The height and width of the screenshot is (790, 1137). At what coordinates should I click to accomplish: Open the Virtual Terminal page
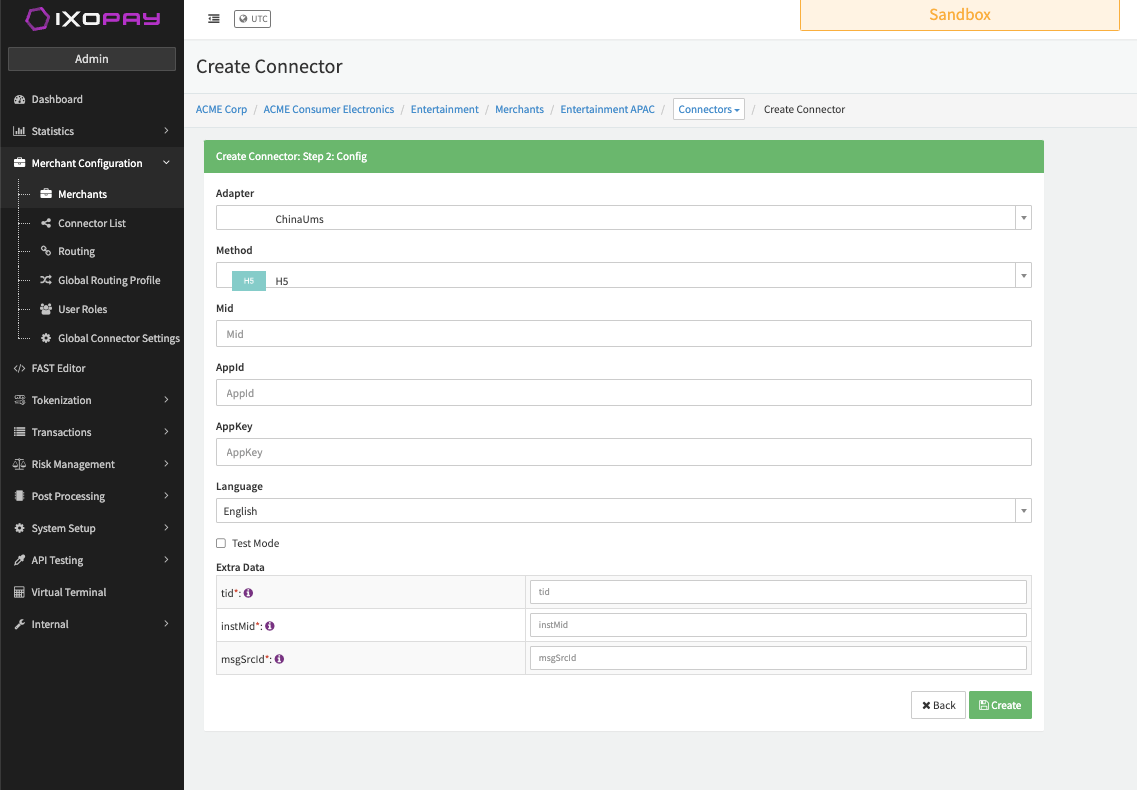click(x=68, y=592)
